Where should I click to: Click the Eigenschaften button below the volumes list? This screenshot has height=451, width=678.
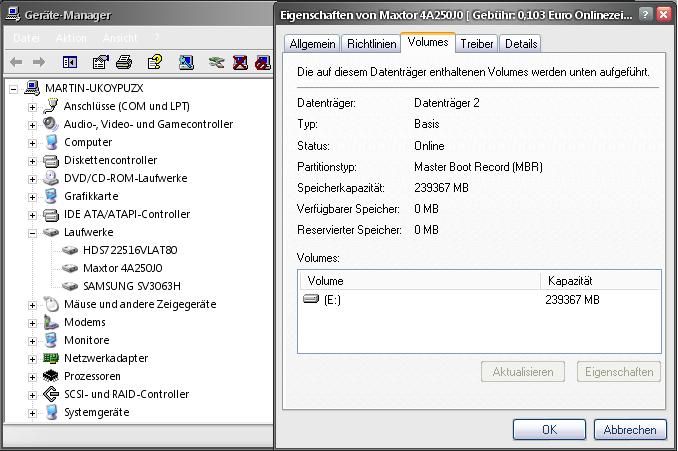click(619, 372)
